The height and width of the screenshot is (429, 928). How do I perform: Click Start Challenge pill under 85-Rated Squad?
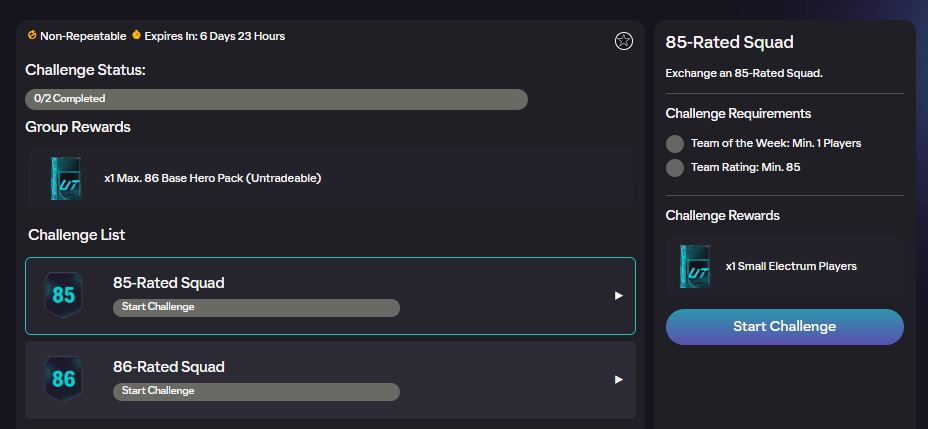tap(256, 307)
